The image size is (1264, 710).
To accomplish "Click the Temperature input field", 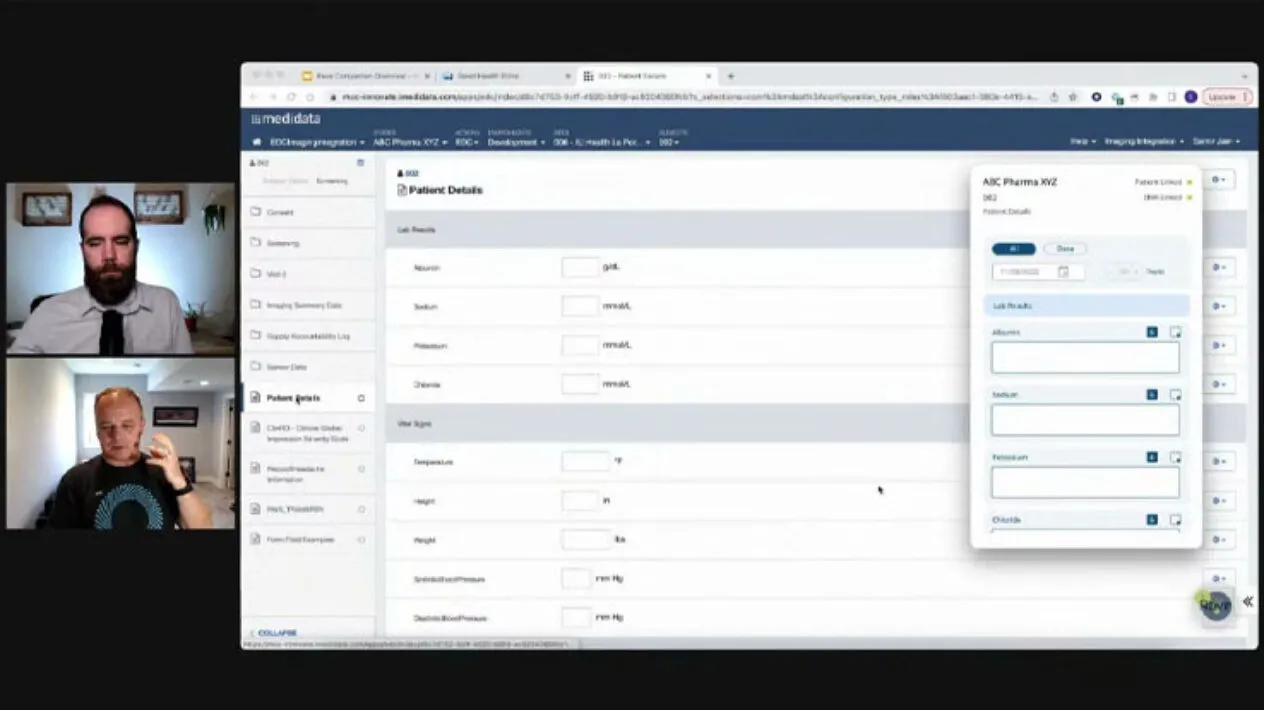I will tap(585, 461).
